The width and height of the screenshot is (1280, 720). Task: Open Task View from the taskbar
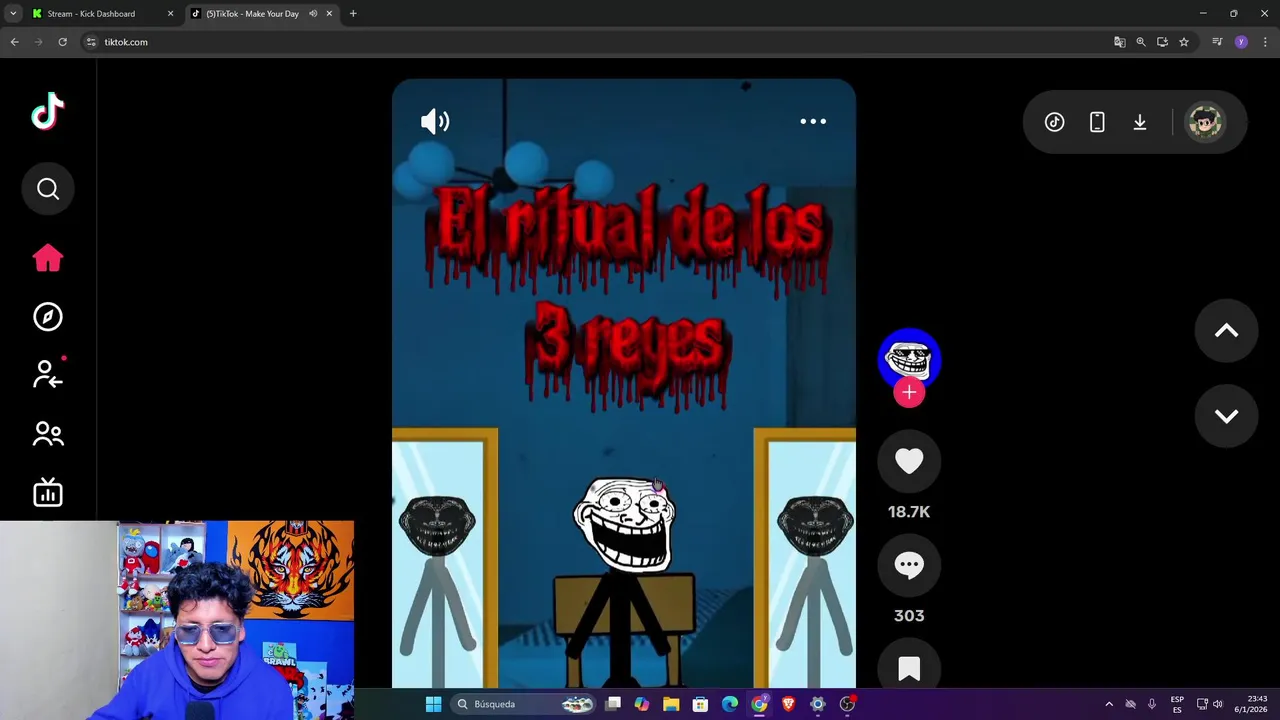coord(613,704)
